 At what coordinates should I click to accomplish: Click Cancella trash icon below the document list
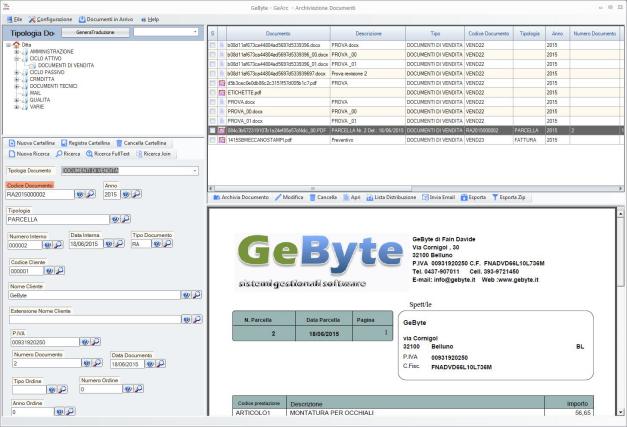click(313, 197)
